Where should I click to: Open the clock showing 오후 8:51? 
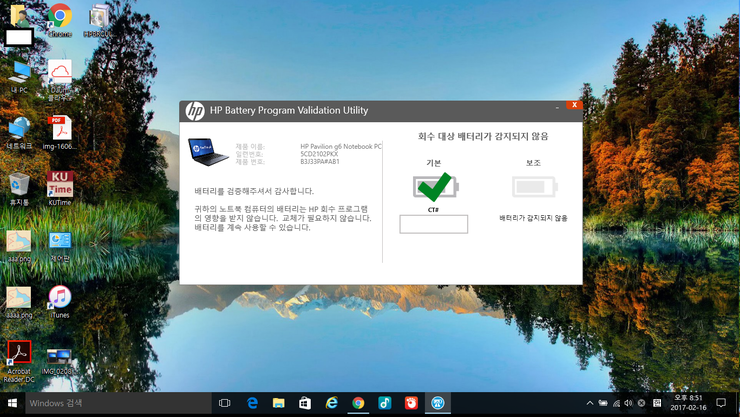688,403
